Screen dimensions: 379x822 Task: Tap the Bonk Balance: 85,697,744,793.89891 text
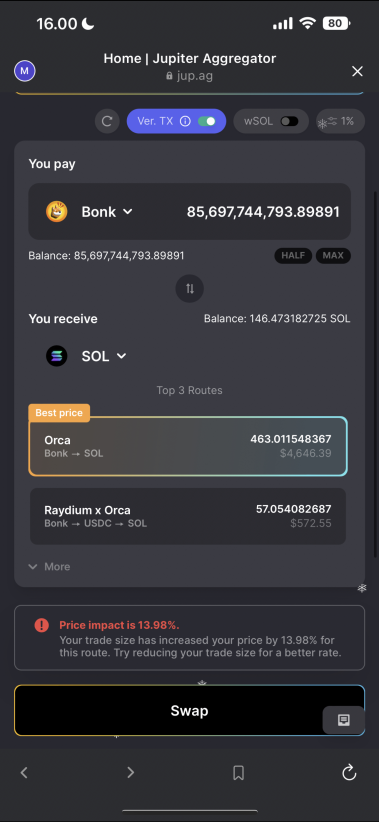pyautogui.click(x=106, y=256)
